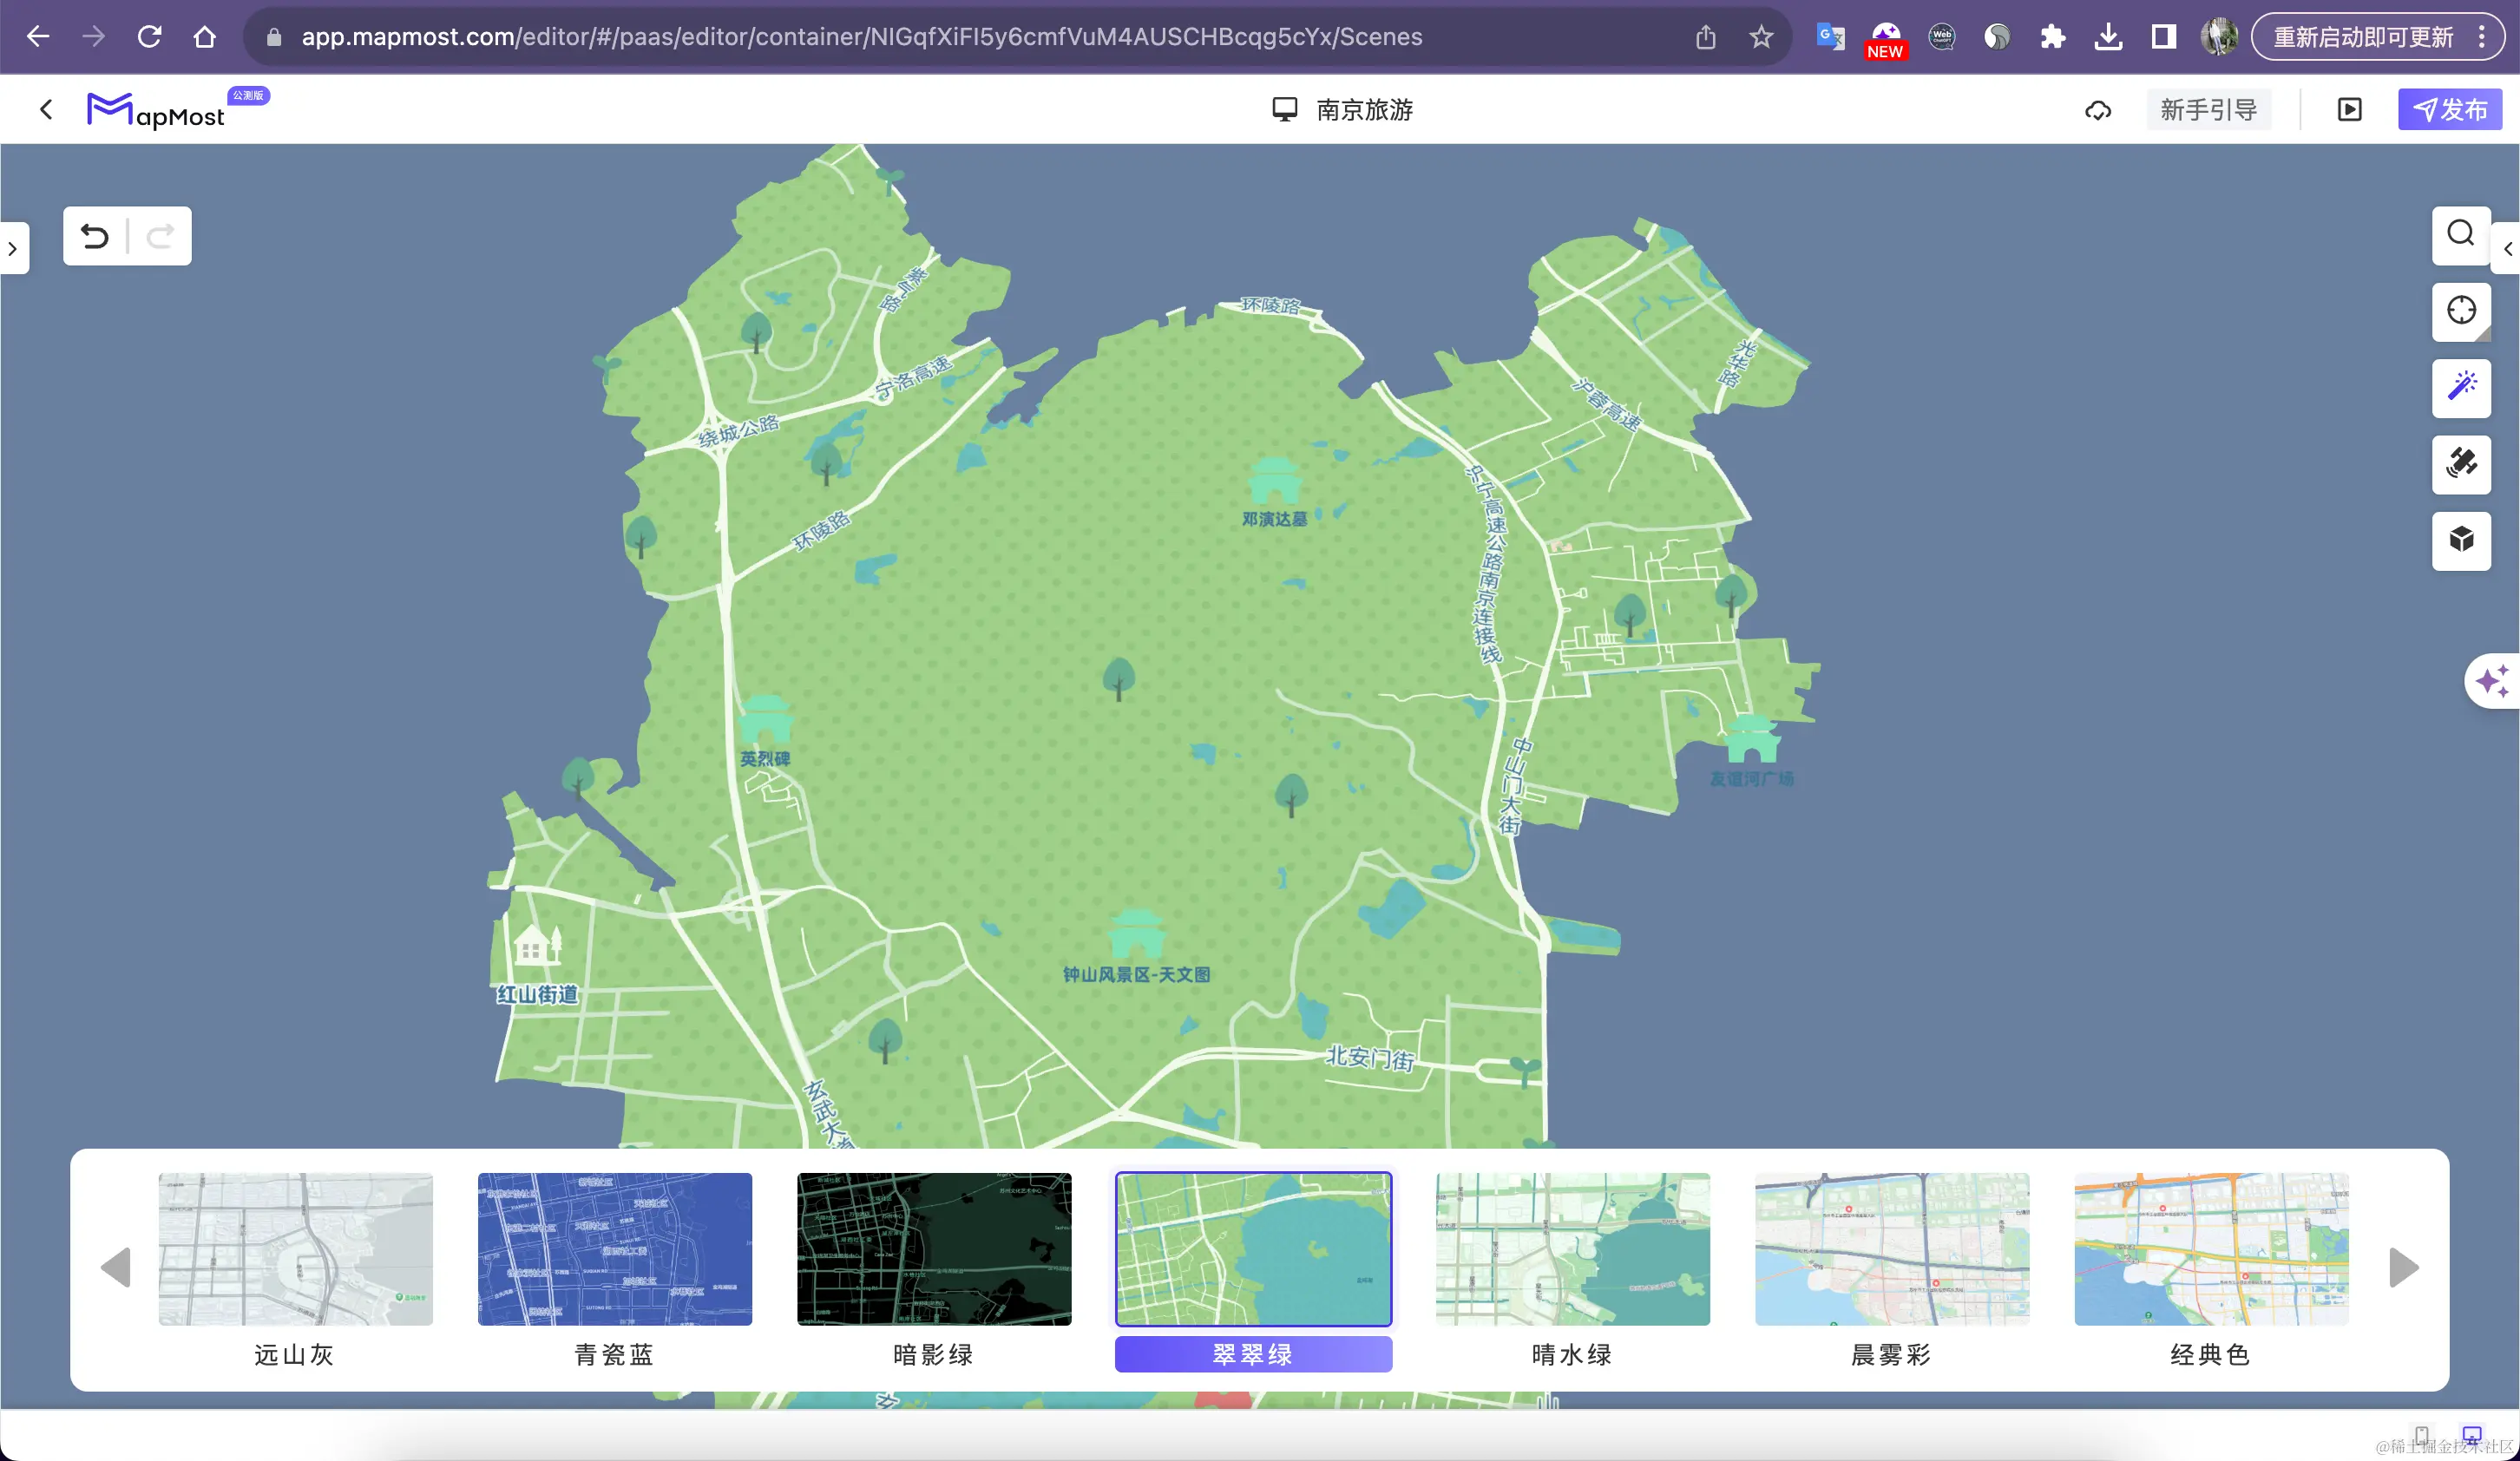Publish the map with 发布 button
Screen dimensions: 2520x1461
click(x=2449, y=110)
